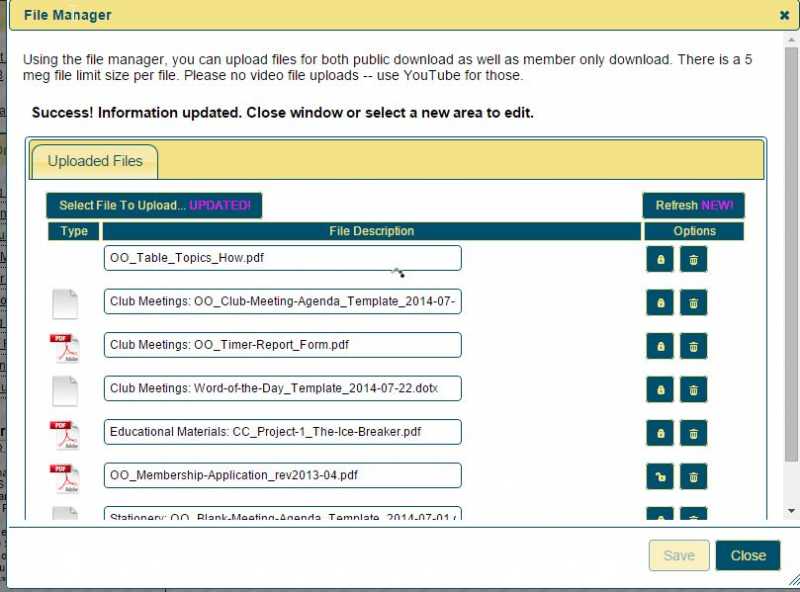Toggle lock for CC_Project-1 Ice-Breaker pdf
The height and width of the screenshot is (592, 800).
660,433
